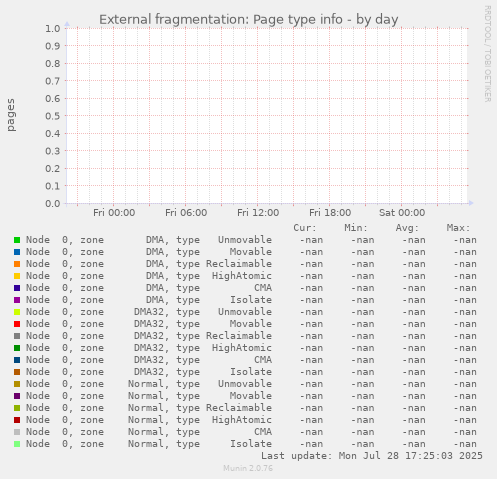Click inside the empty graph plot area

(x=267, y=116)
